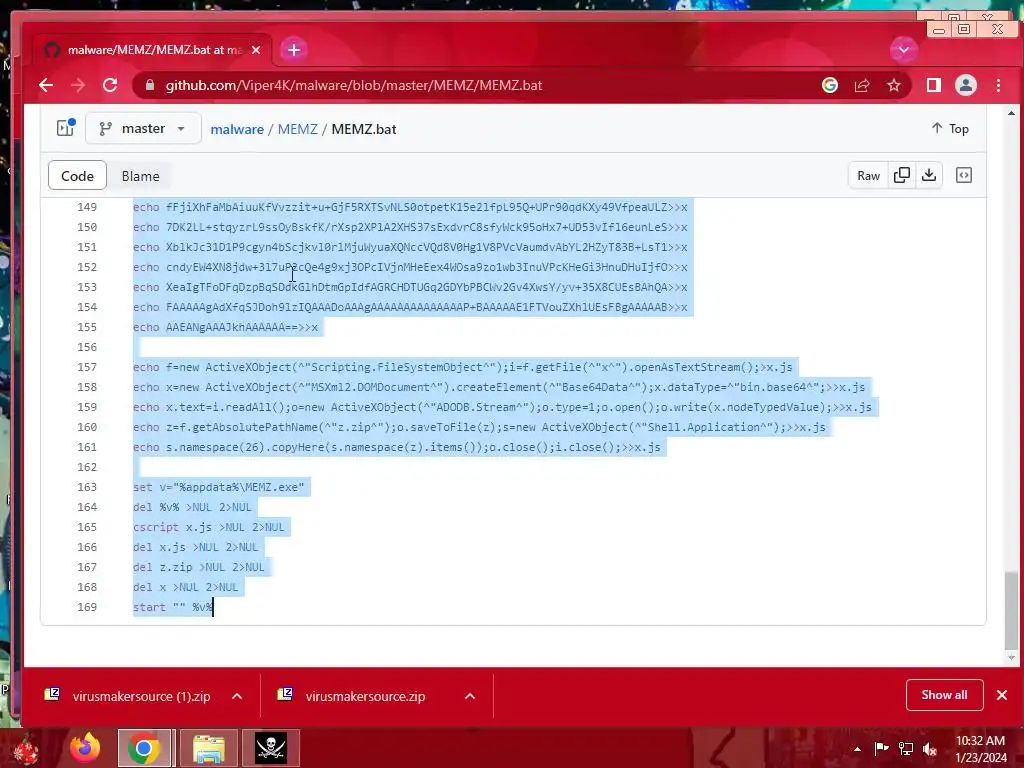Open the malware repository breadcrumb link

click(237, 129)
